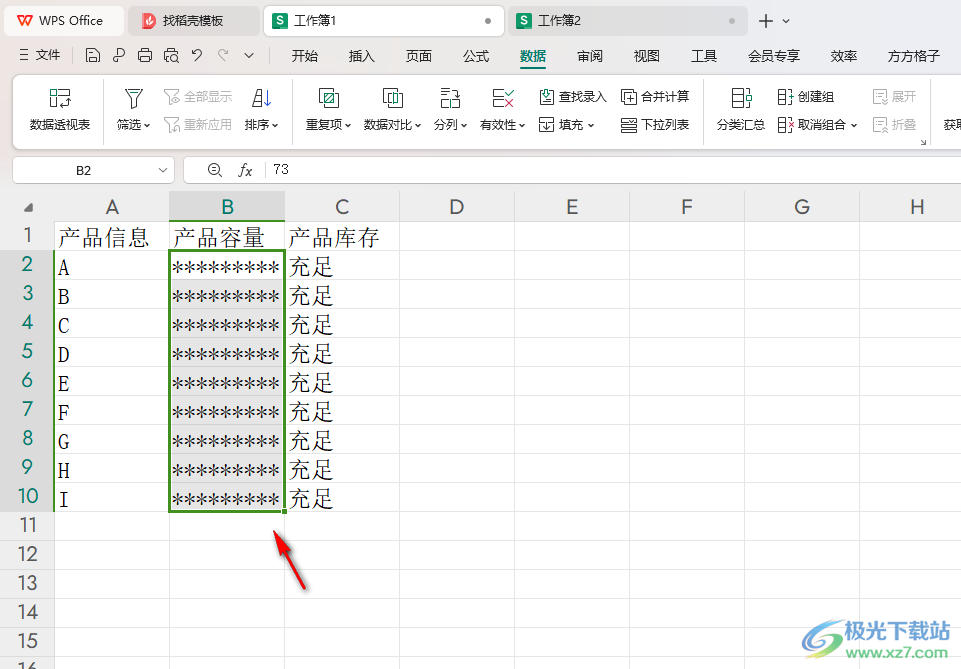The image size is (961, 669).
Task: Click the save icon in quick toolbar
Action: click(x=93, y=56)
